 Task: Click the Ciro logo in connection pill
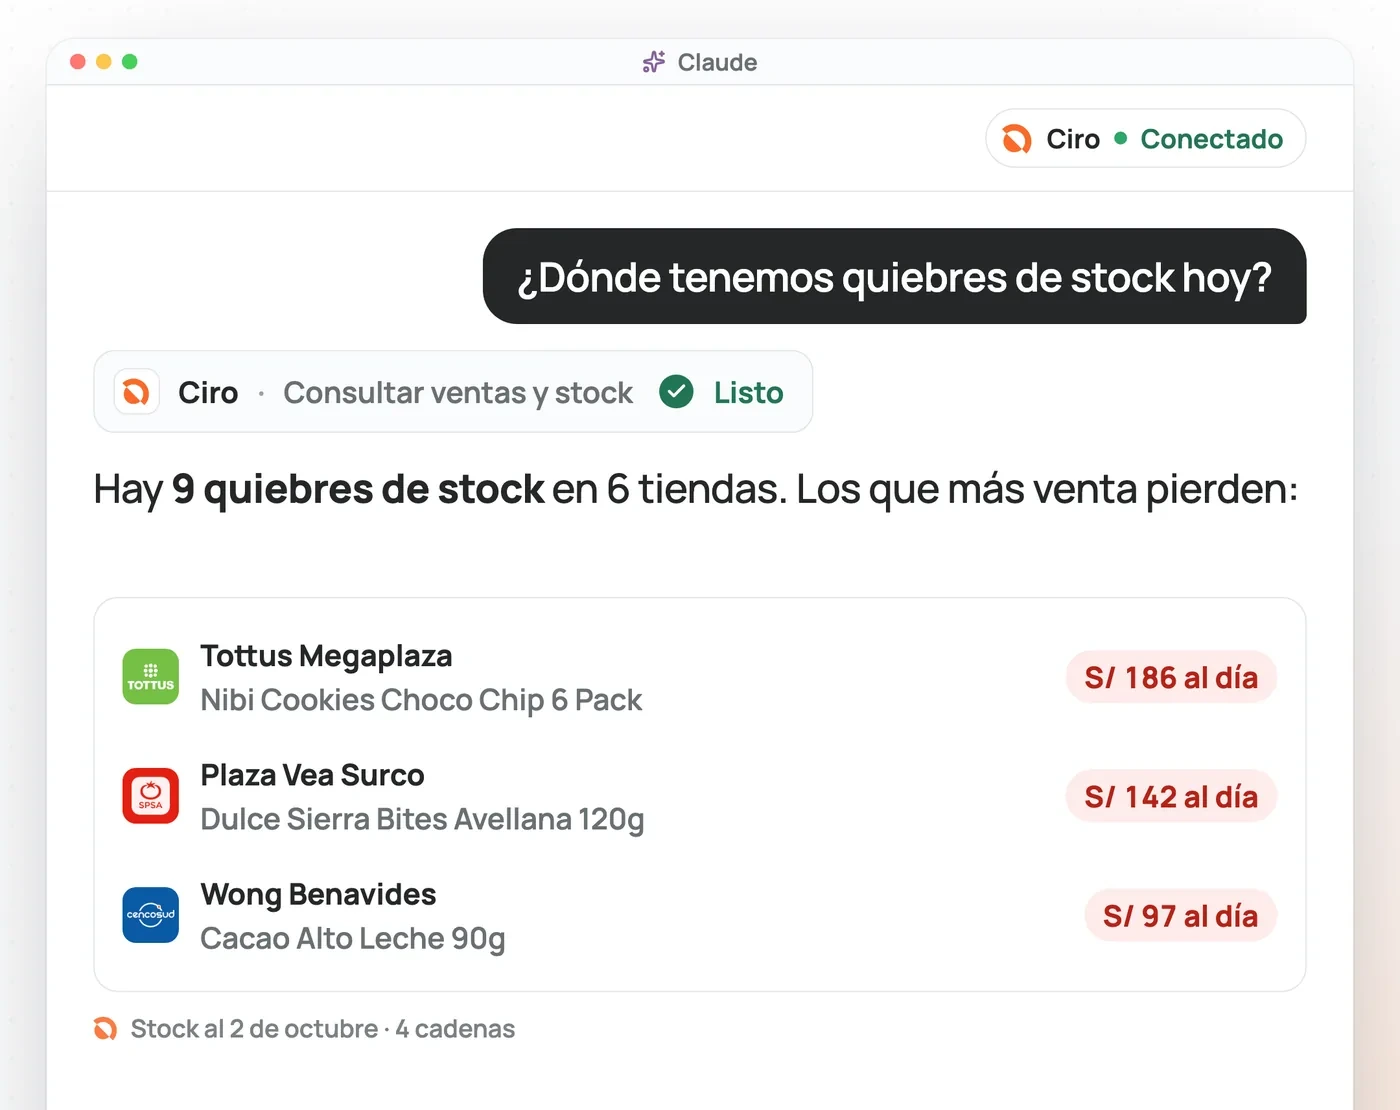tap(1017, 139)
